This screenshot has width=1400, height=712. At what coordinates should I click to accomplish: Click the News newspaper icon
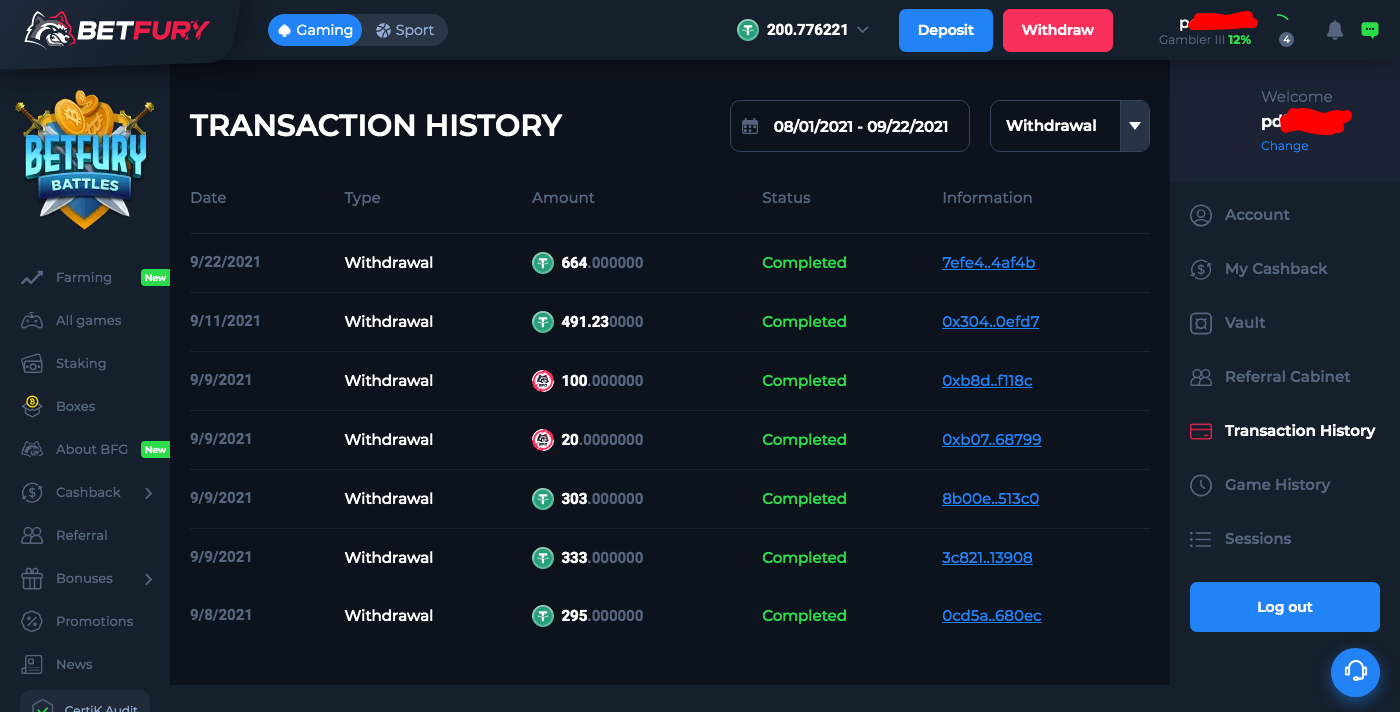point(32,665)
